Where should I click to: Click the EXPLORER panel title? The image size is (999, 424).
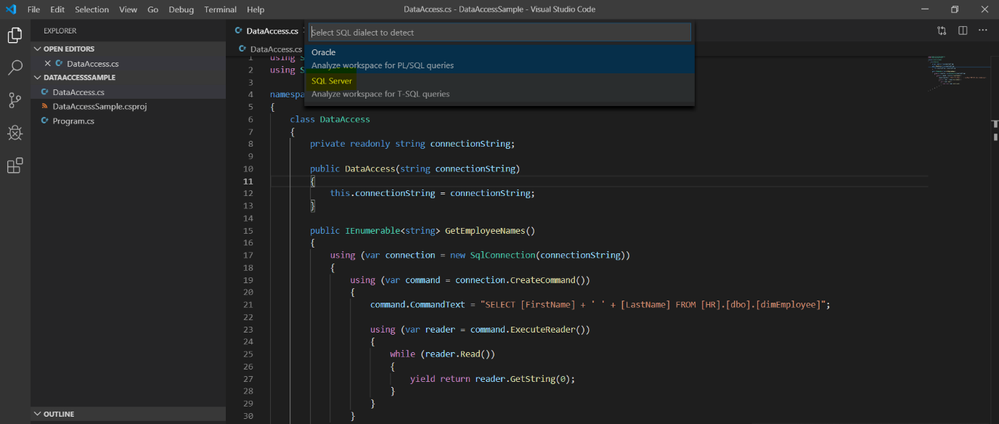[60, 31]
